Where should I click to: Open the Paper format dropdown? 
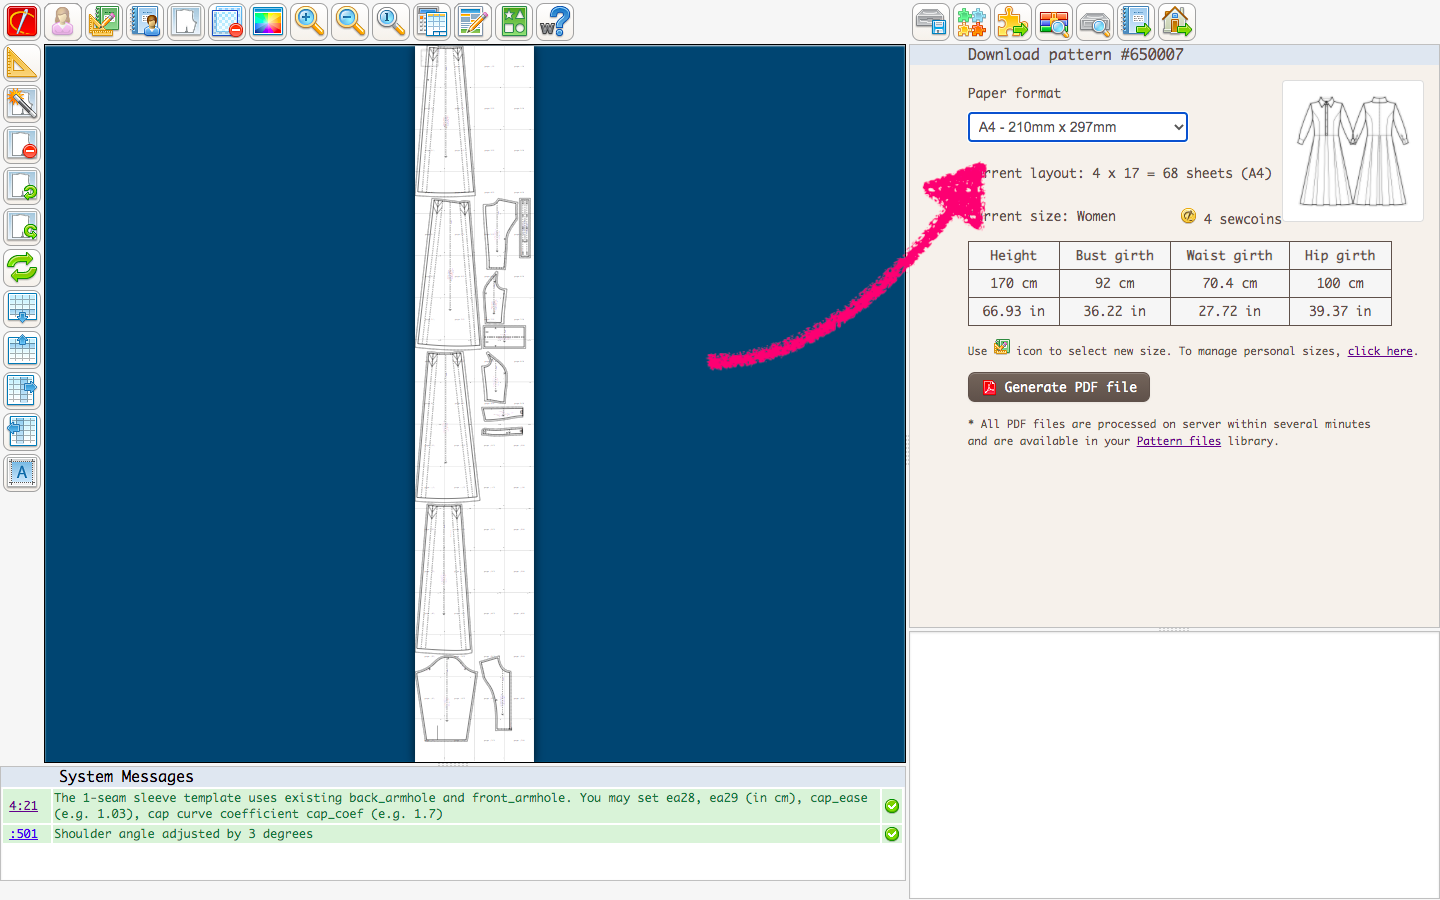(1077, 127)
